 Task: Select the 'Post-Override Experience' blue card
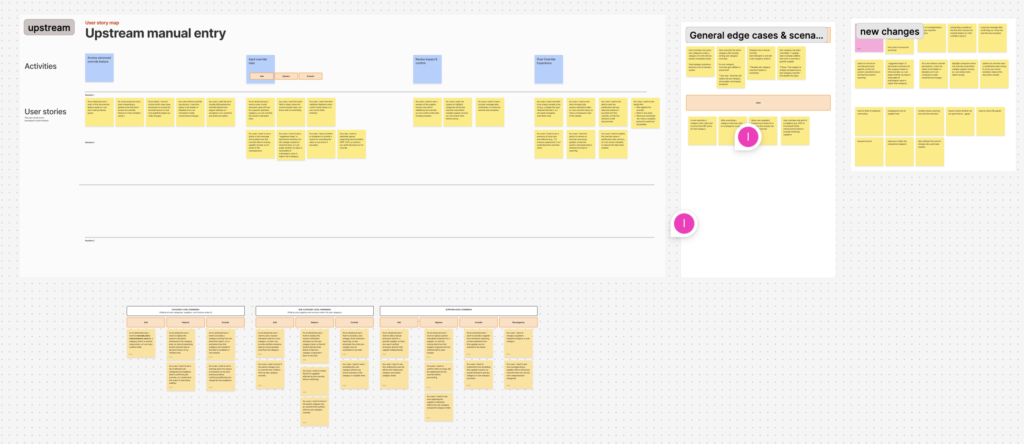[550, 67]
